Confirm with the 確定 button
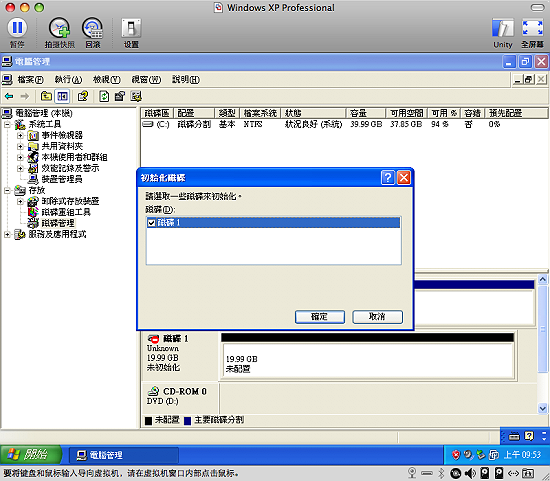Viewport: 550px width, 481px height. (x=320, y=317)
